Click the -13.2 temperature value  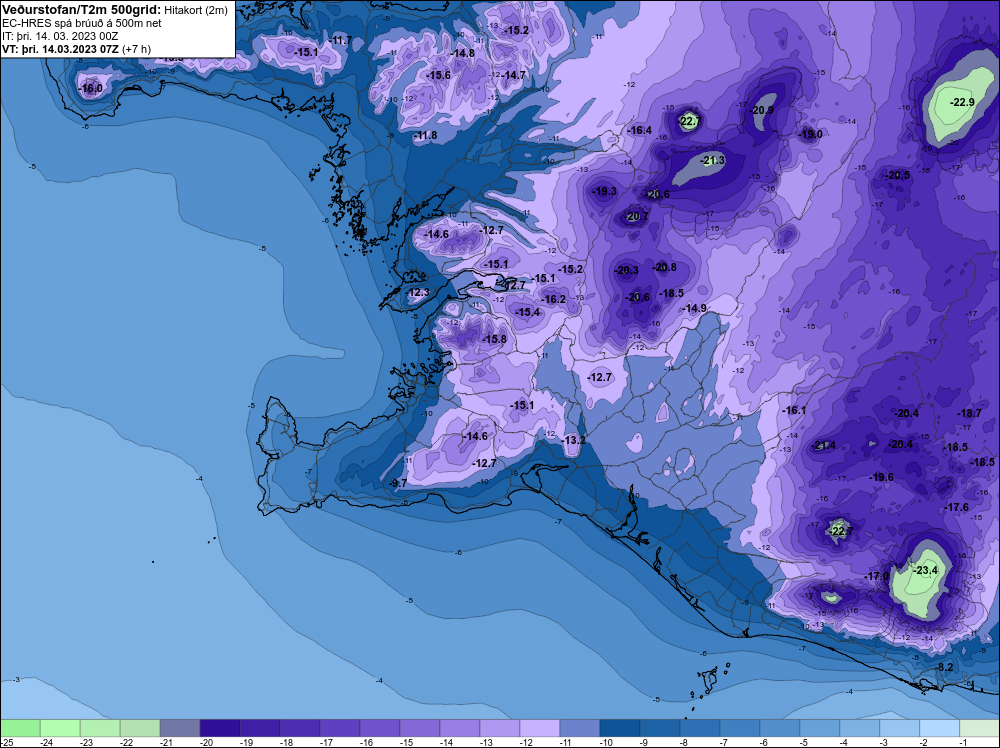(572, 440)
